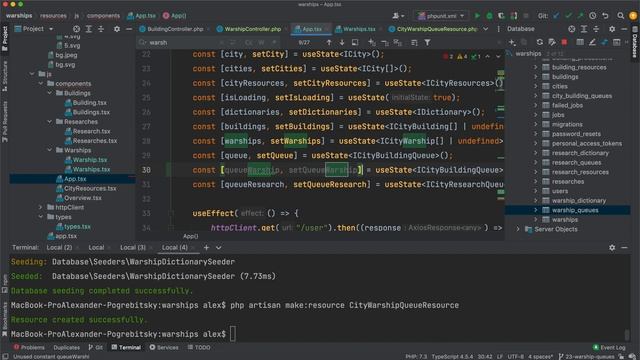Toggle Pull Requests tool window on left stripe
Image resolution: width=640 pixels, height=360 pixels.
pyautogui.click(x=4, y=122)
